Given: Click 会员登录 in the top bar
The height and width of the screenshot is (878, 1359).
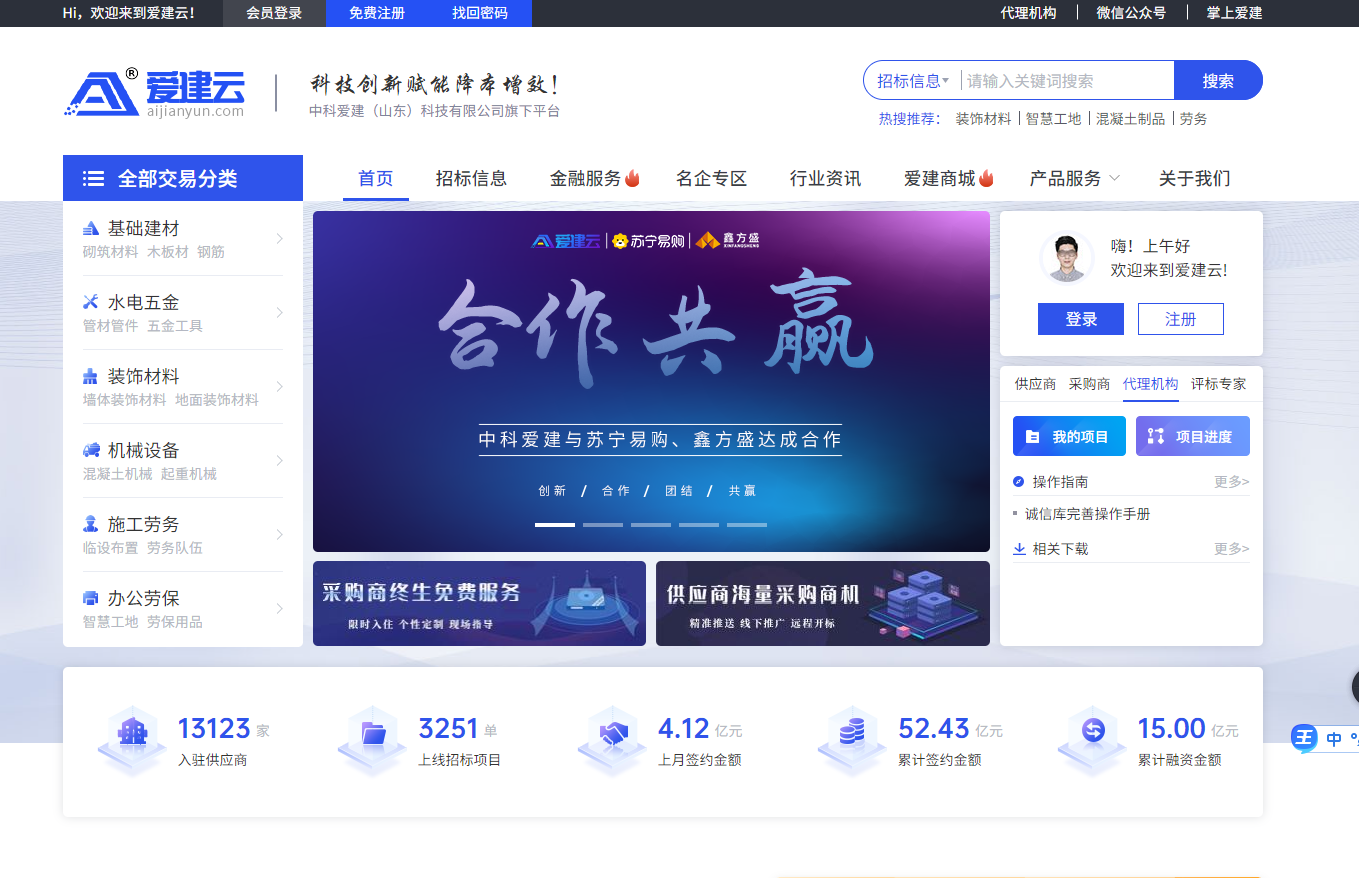Looking at the screenshot, I should (x=274, y=13).
